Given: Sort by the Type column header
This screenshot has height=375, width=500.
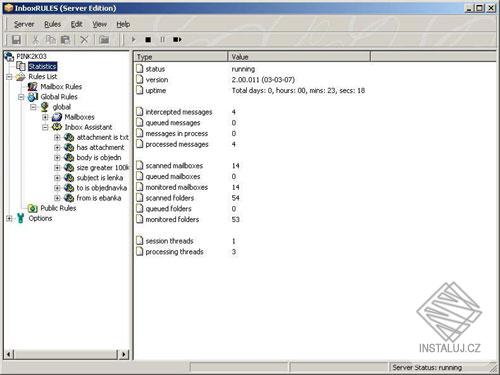Looking at the screenshot, I should point(181,57).
